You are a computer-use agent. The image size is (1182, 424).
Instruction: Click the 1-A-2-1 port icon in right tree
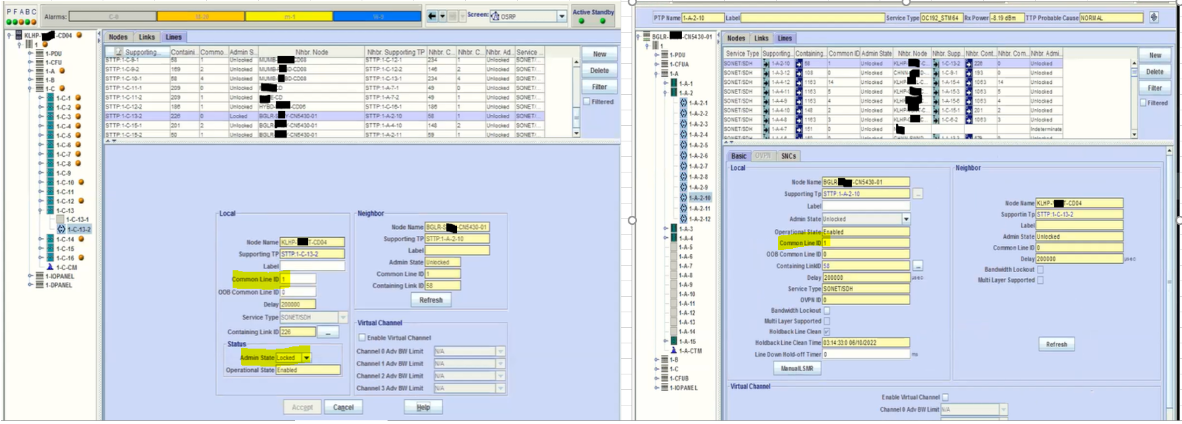[x=684, y=103]
